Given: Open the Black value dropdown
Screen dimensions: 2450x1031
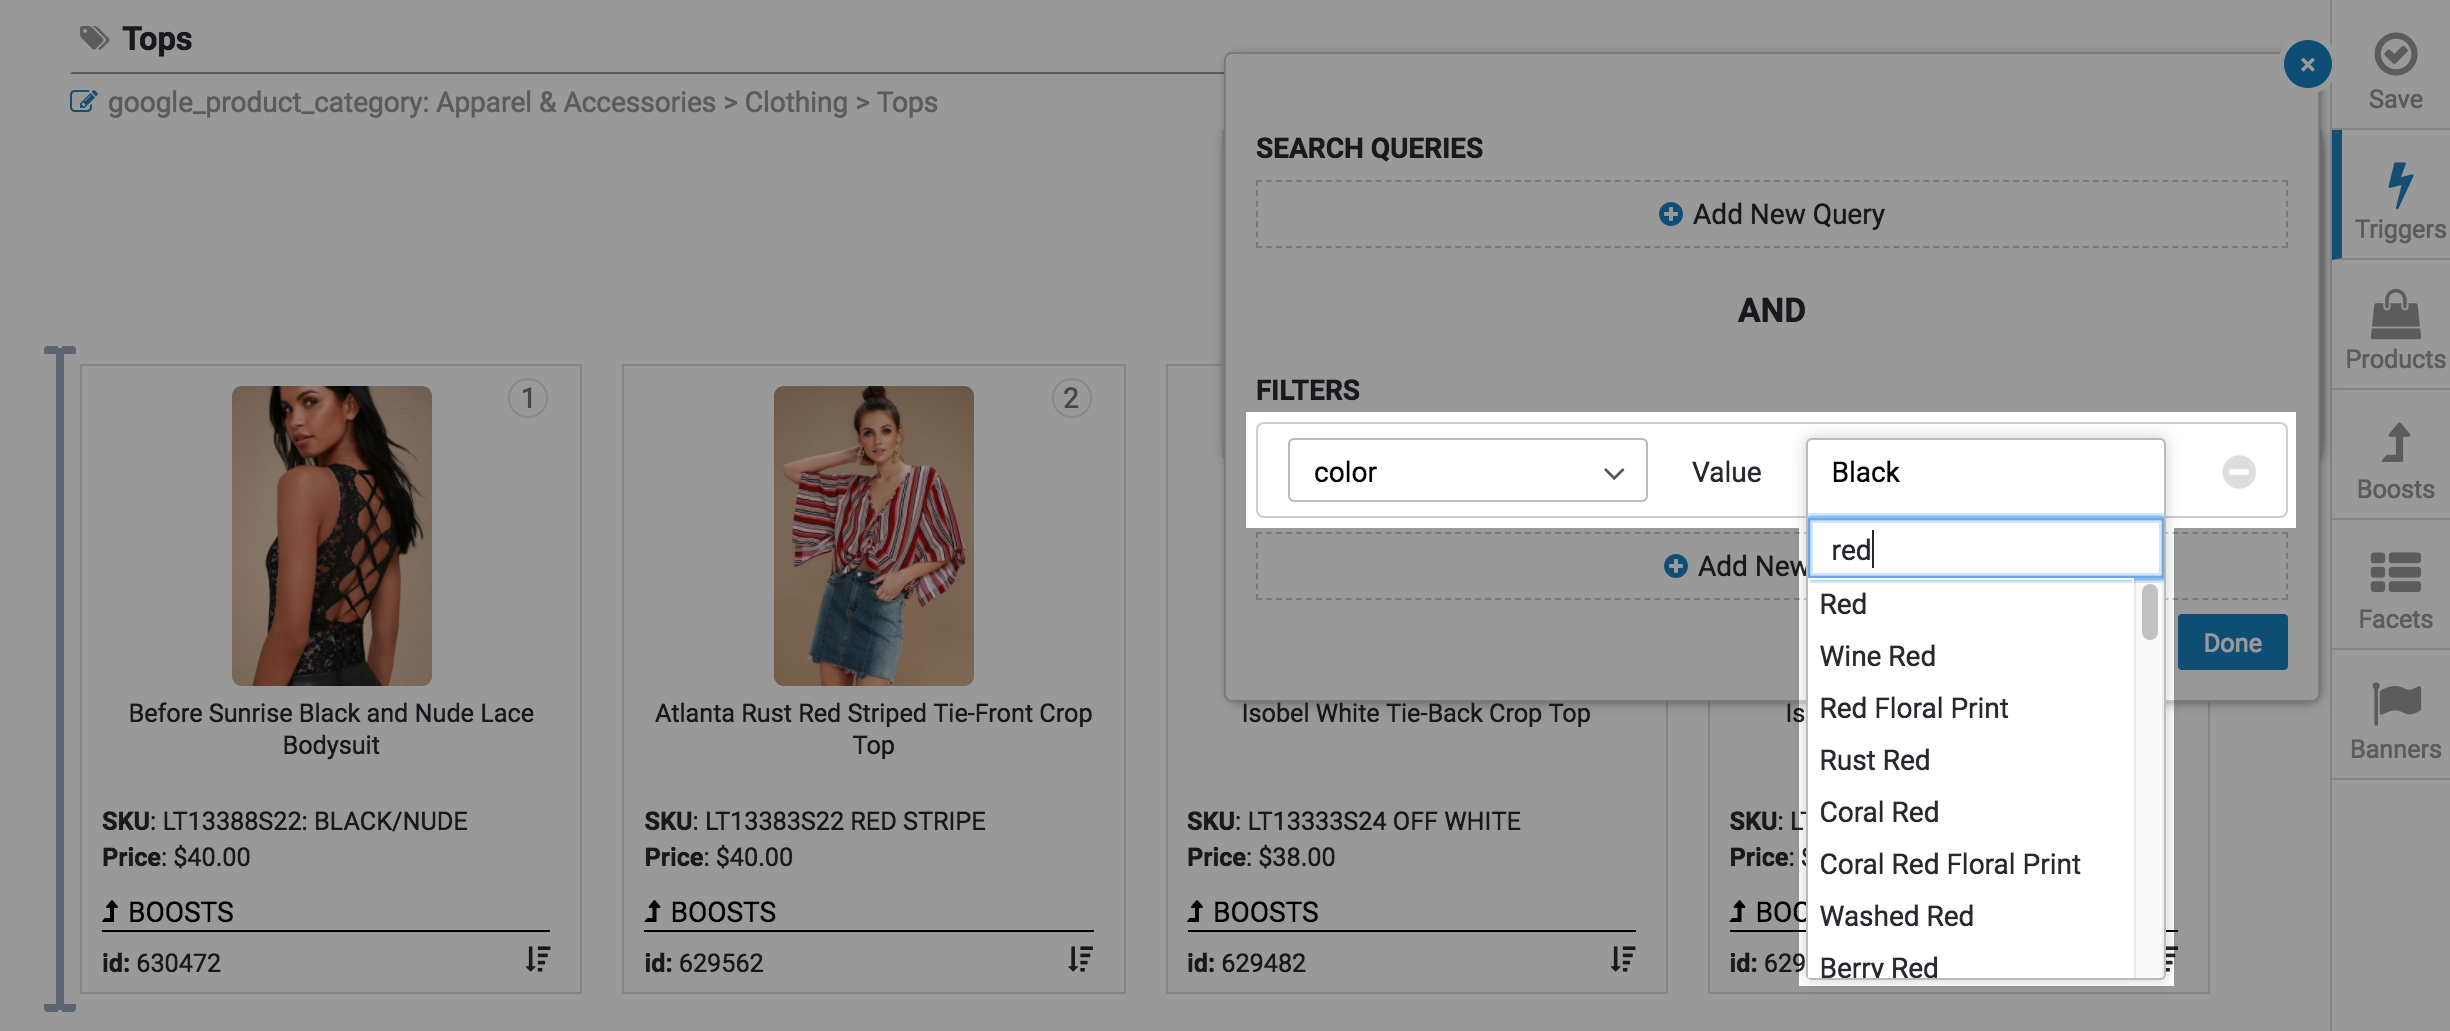Looking at the screenshot, I should click(1985, 471).
